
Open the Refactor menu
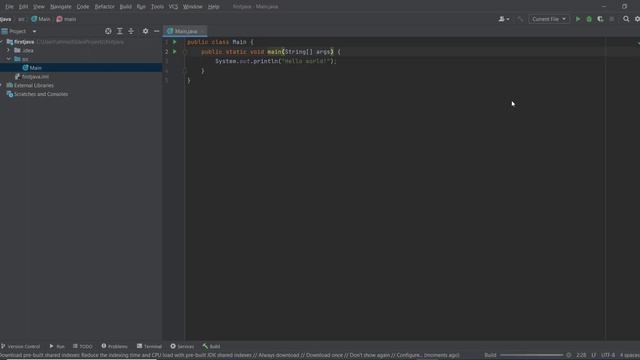104,7
